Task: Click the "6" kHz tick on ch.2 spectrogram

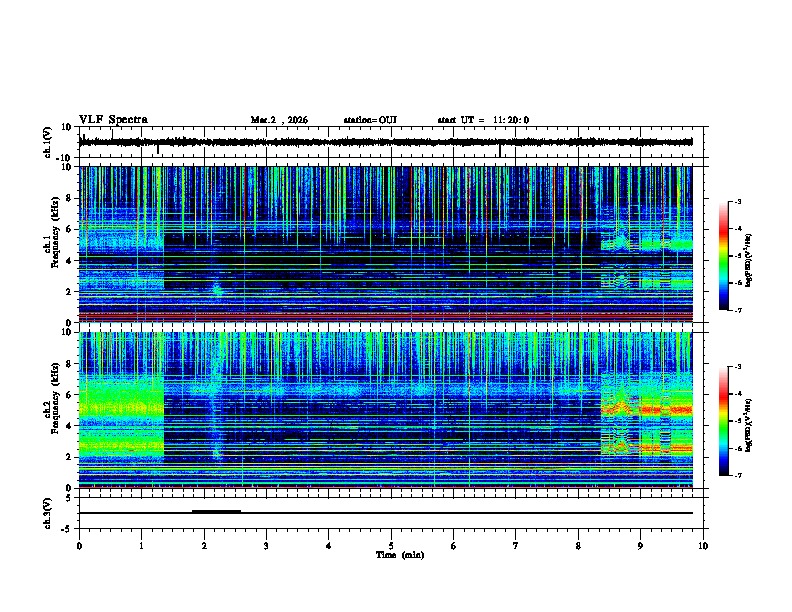Action: click(69, 394)
